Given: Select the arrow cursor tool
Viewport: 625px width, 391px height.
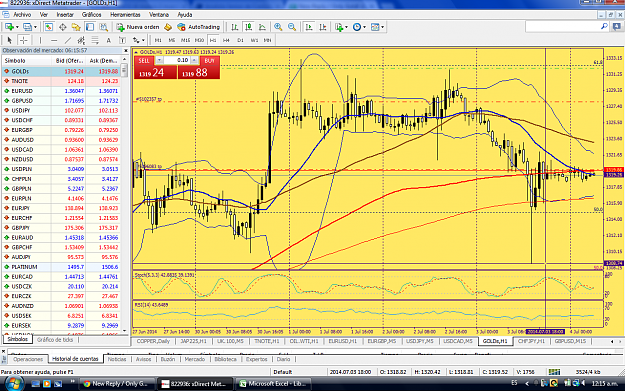Looking at the screenshot, I should (x=10, y=40).
